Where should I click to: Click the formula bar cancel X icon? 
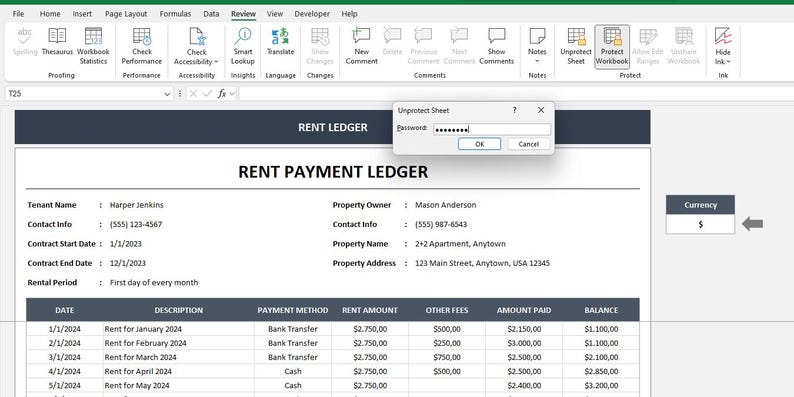(193, 94)
